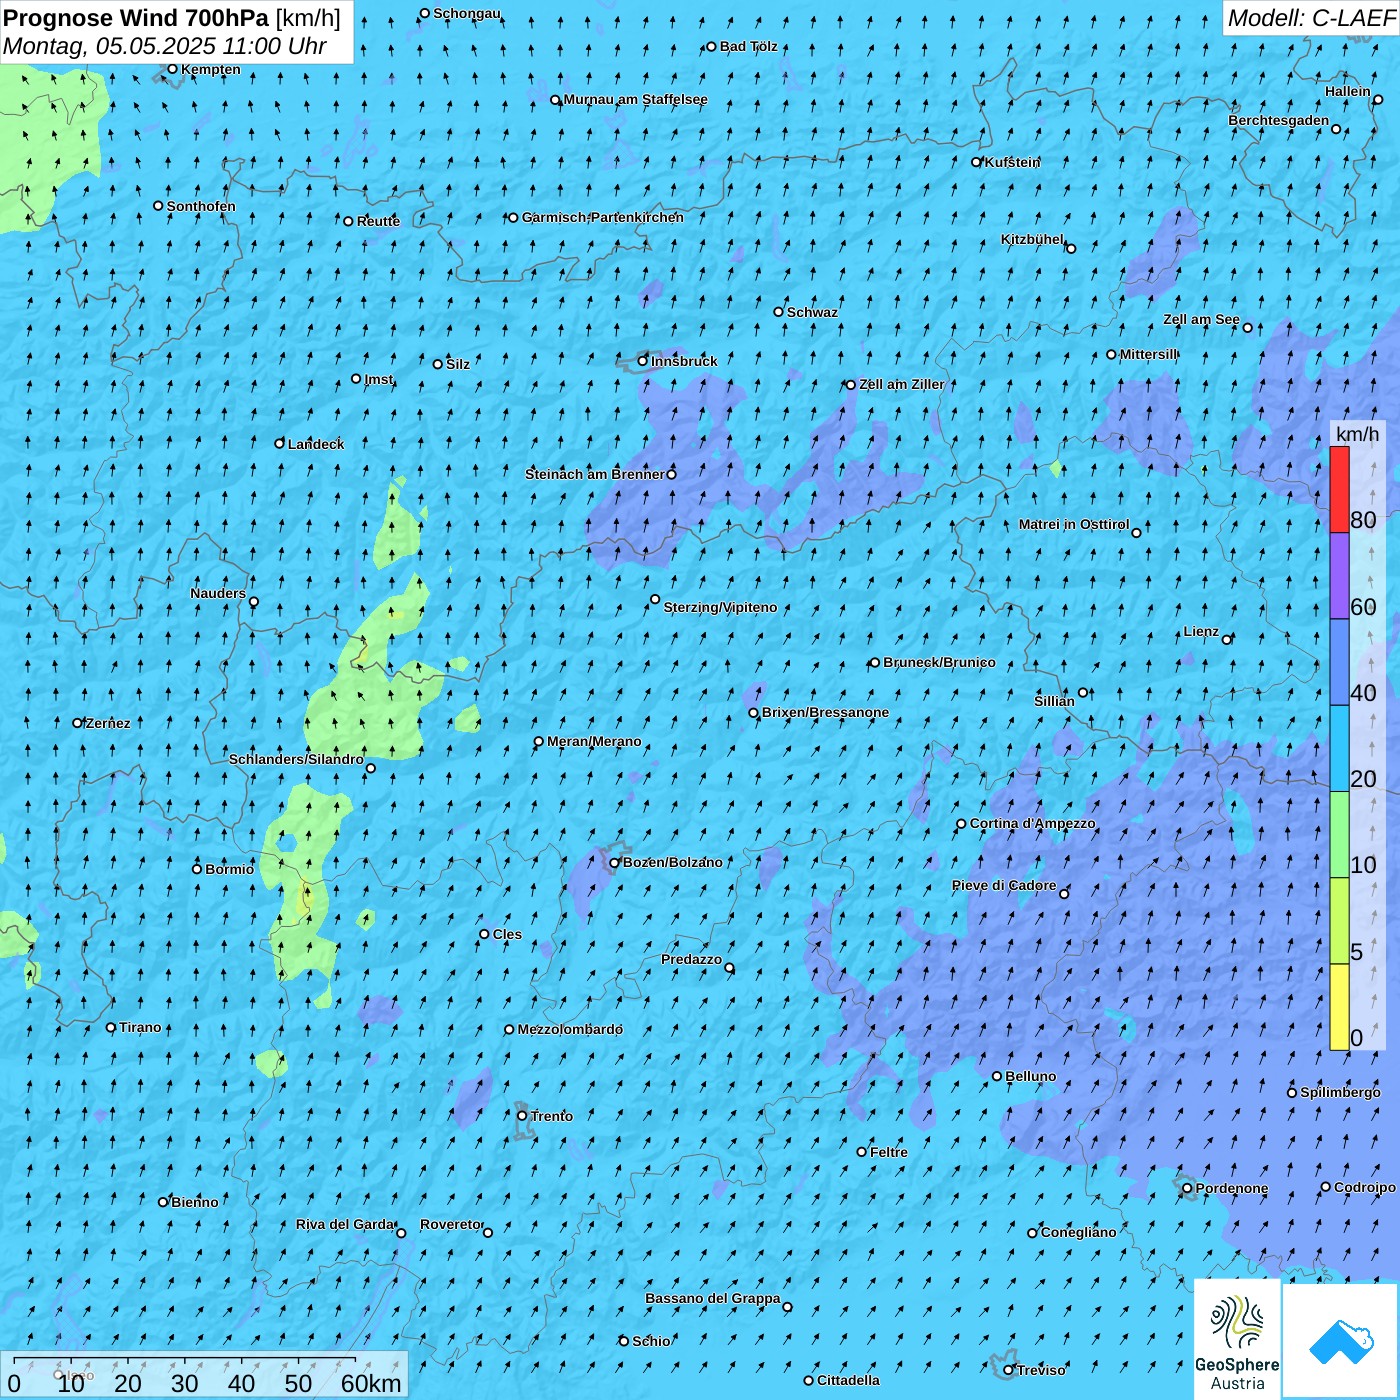The width and height of the screenshot is (1400, 1400).
Task: Click the Innsbruck city marker
Action: point(643,361)
